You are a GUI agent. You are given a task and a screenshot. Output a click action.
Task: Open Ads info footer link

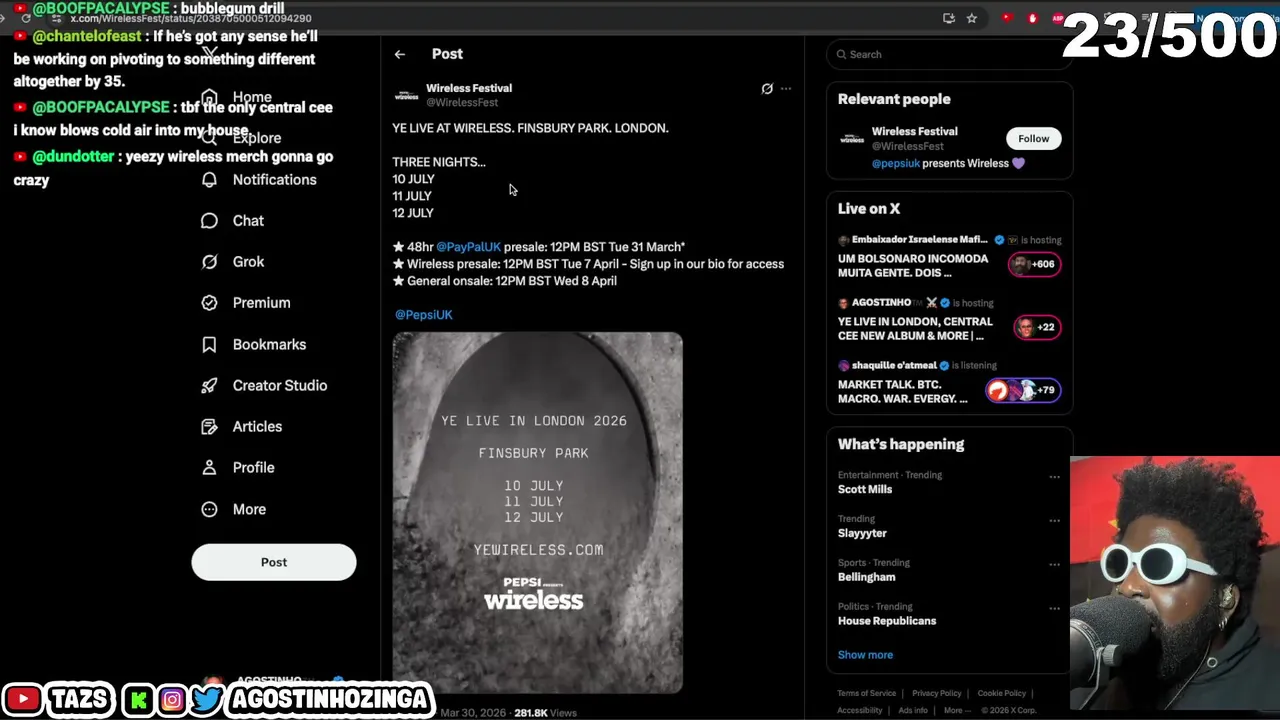(x=913, y=711)
